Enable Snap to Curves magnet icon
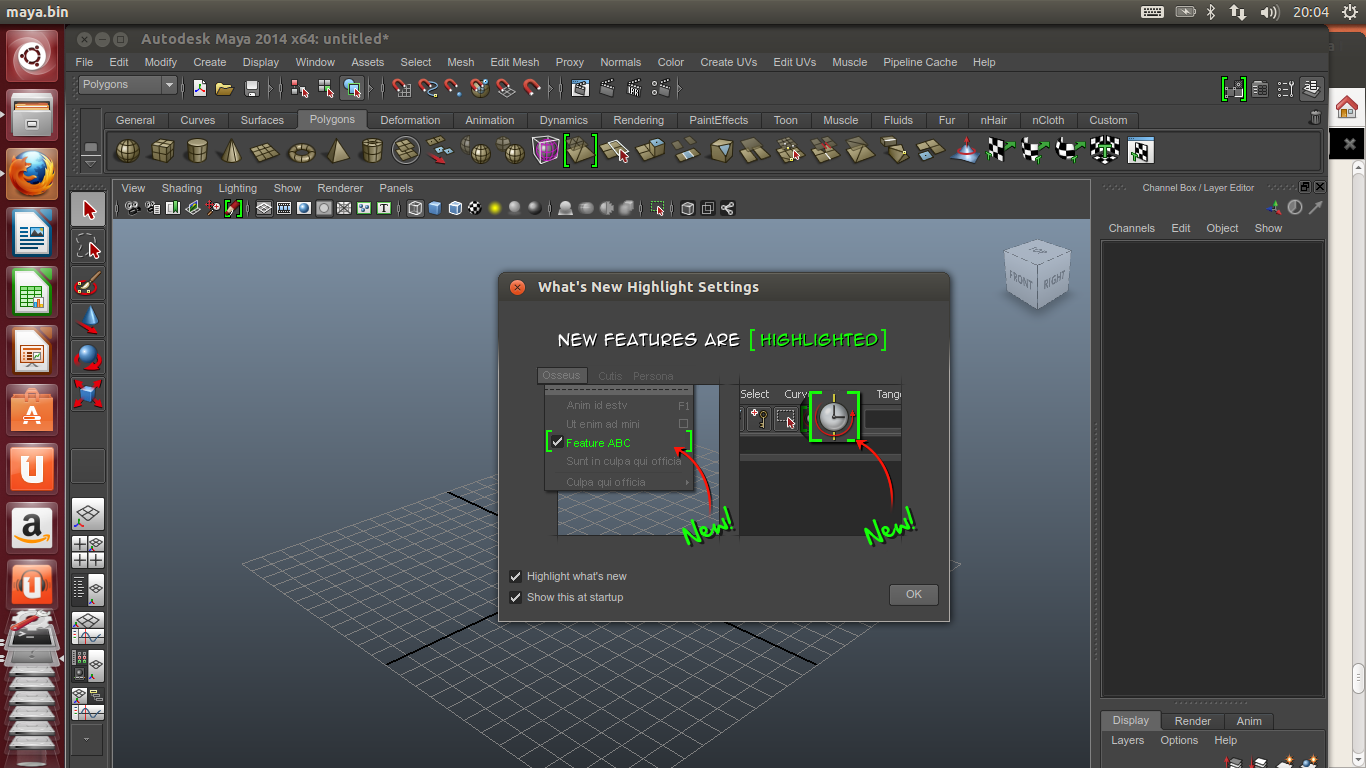This screenshot has height=768, width=1366. (428, 88)
